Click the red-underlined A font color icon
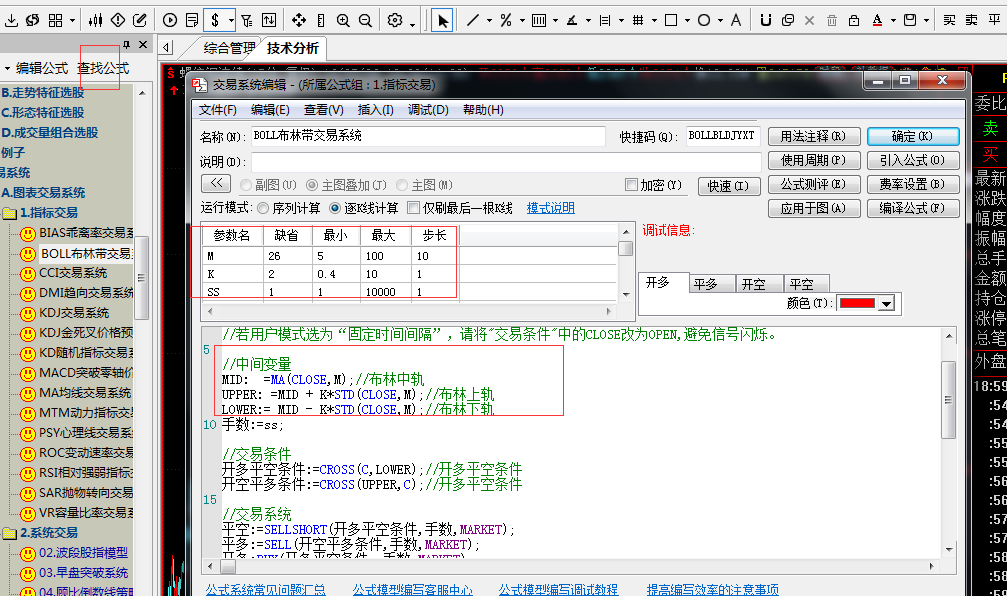1007x596 pixels. click(877, 21)
